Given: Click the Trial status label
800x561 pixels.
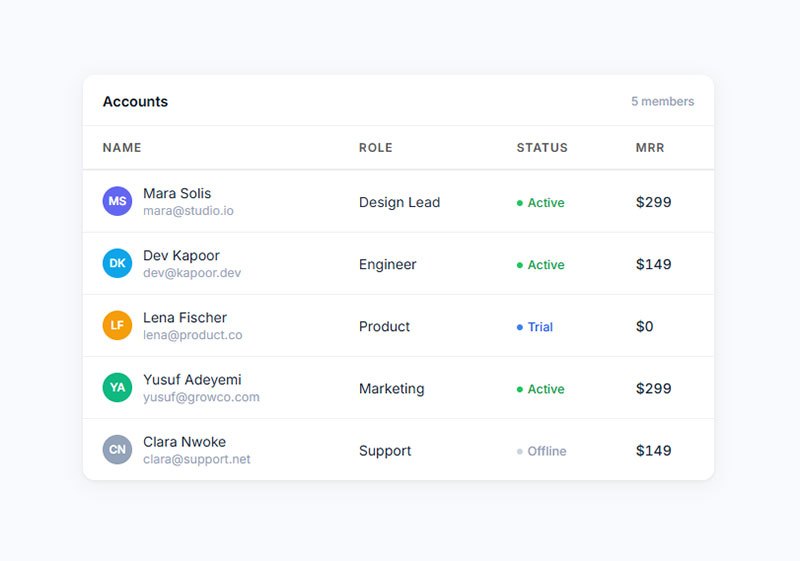Looking at the screenshot, I should tap(535, 327).
